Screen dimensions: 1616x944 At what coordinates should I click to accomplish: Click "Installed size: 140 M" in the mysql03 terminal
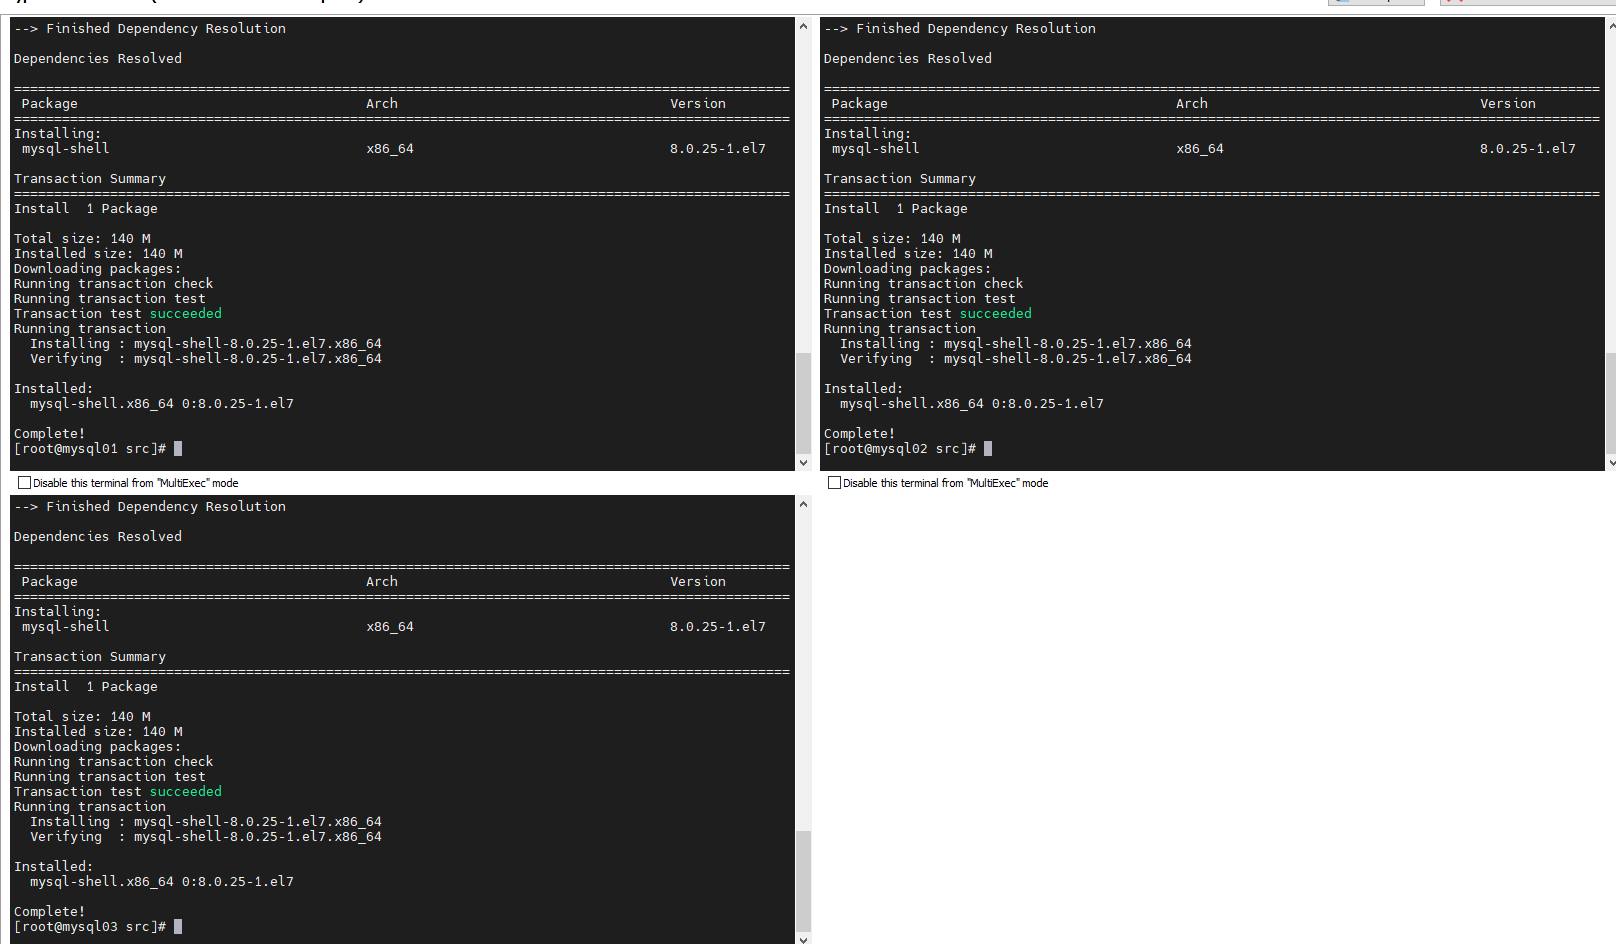click(98, 732)
